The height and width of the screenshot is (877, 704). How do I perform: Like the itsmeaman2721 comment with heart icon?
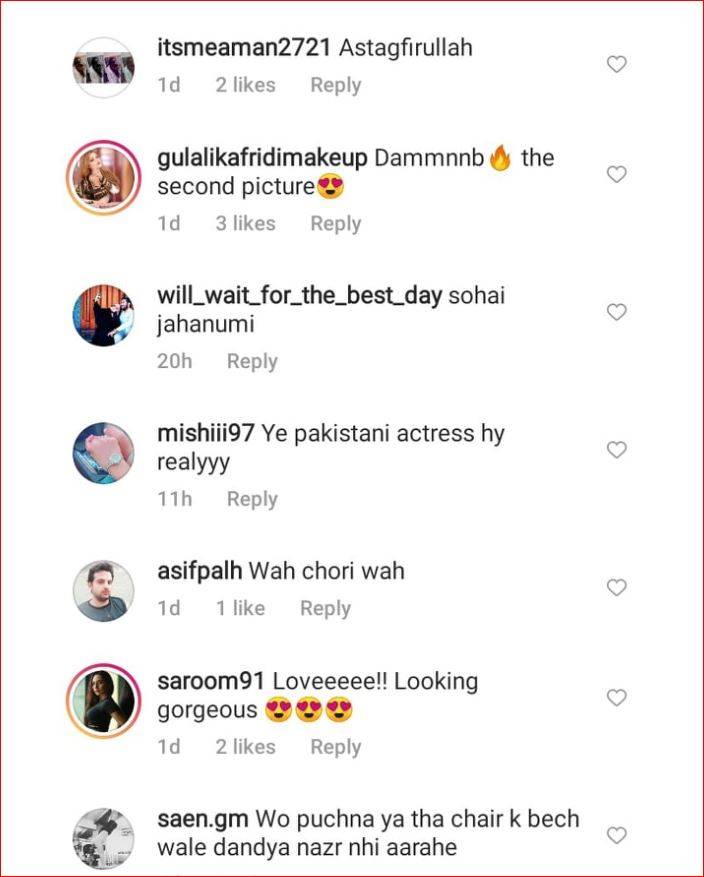pos(616,64)
